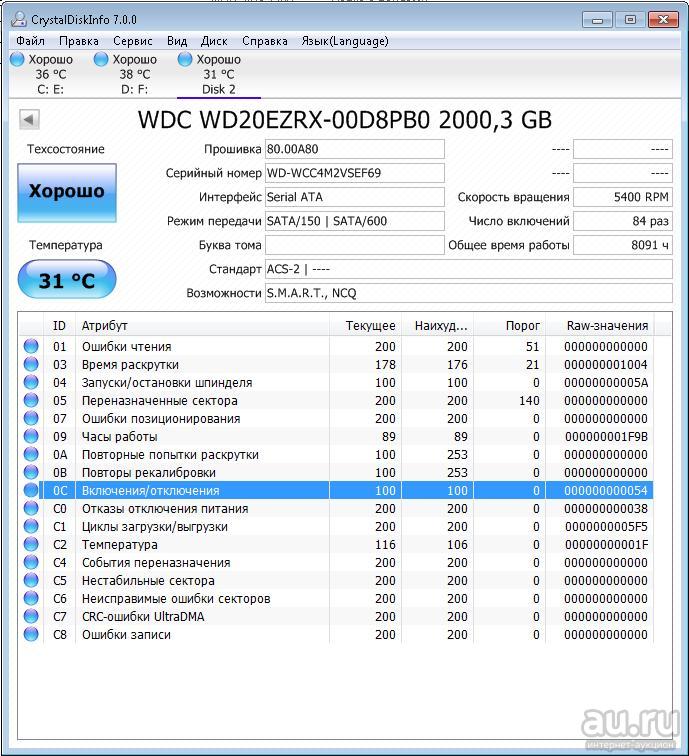Select the CRC-ошибки UltraDMA attribute text
This screenshot has height=756, width=689.
[x=143, y=616]
